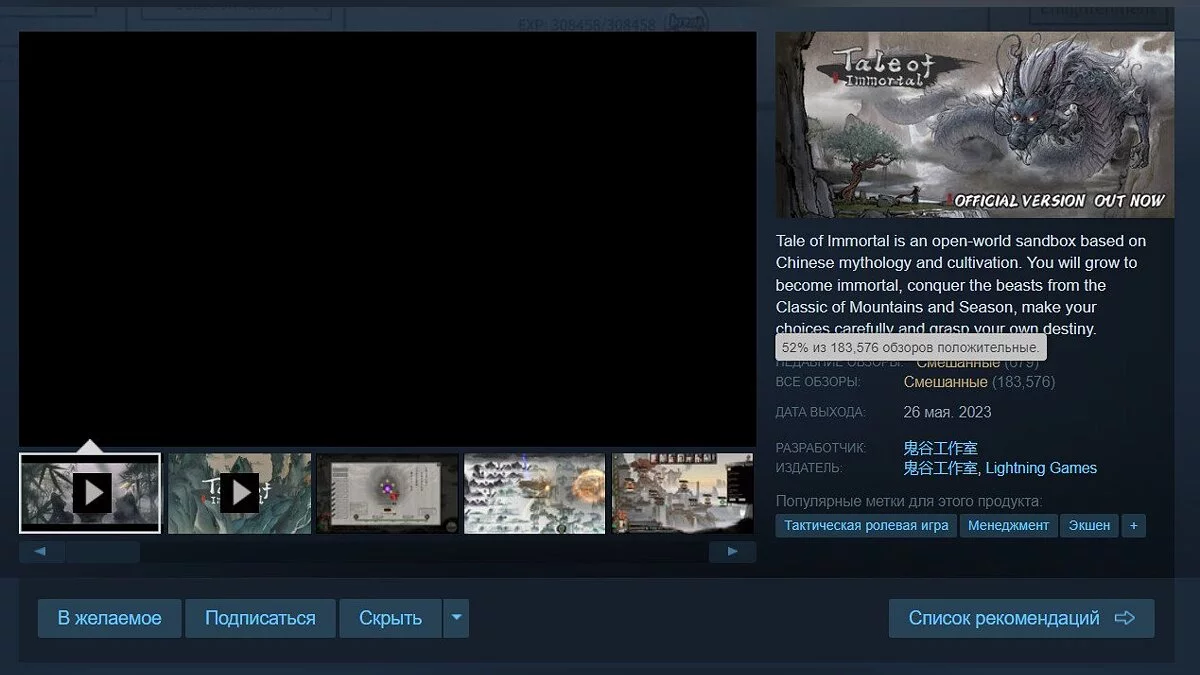
Task: Open developer link 鬼谷工作室
Action: pyautogui.click(x=940, y=448)
